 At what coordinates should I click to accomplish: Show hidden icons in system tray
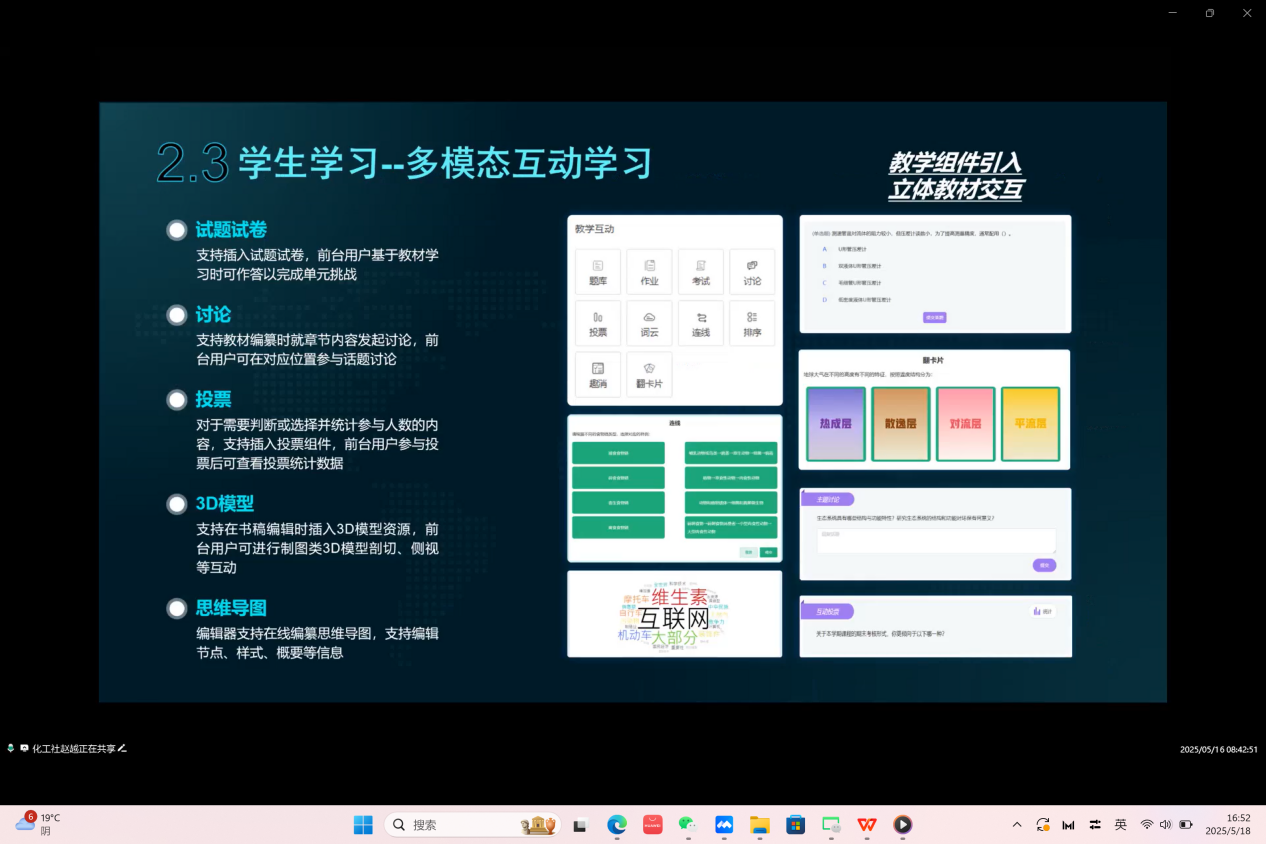pos(1017,825)
